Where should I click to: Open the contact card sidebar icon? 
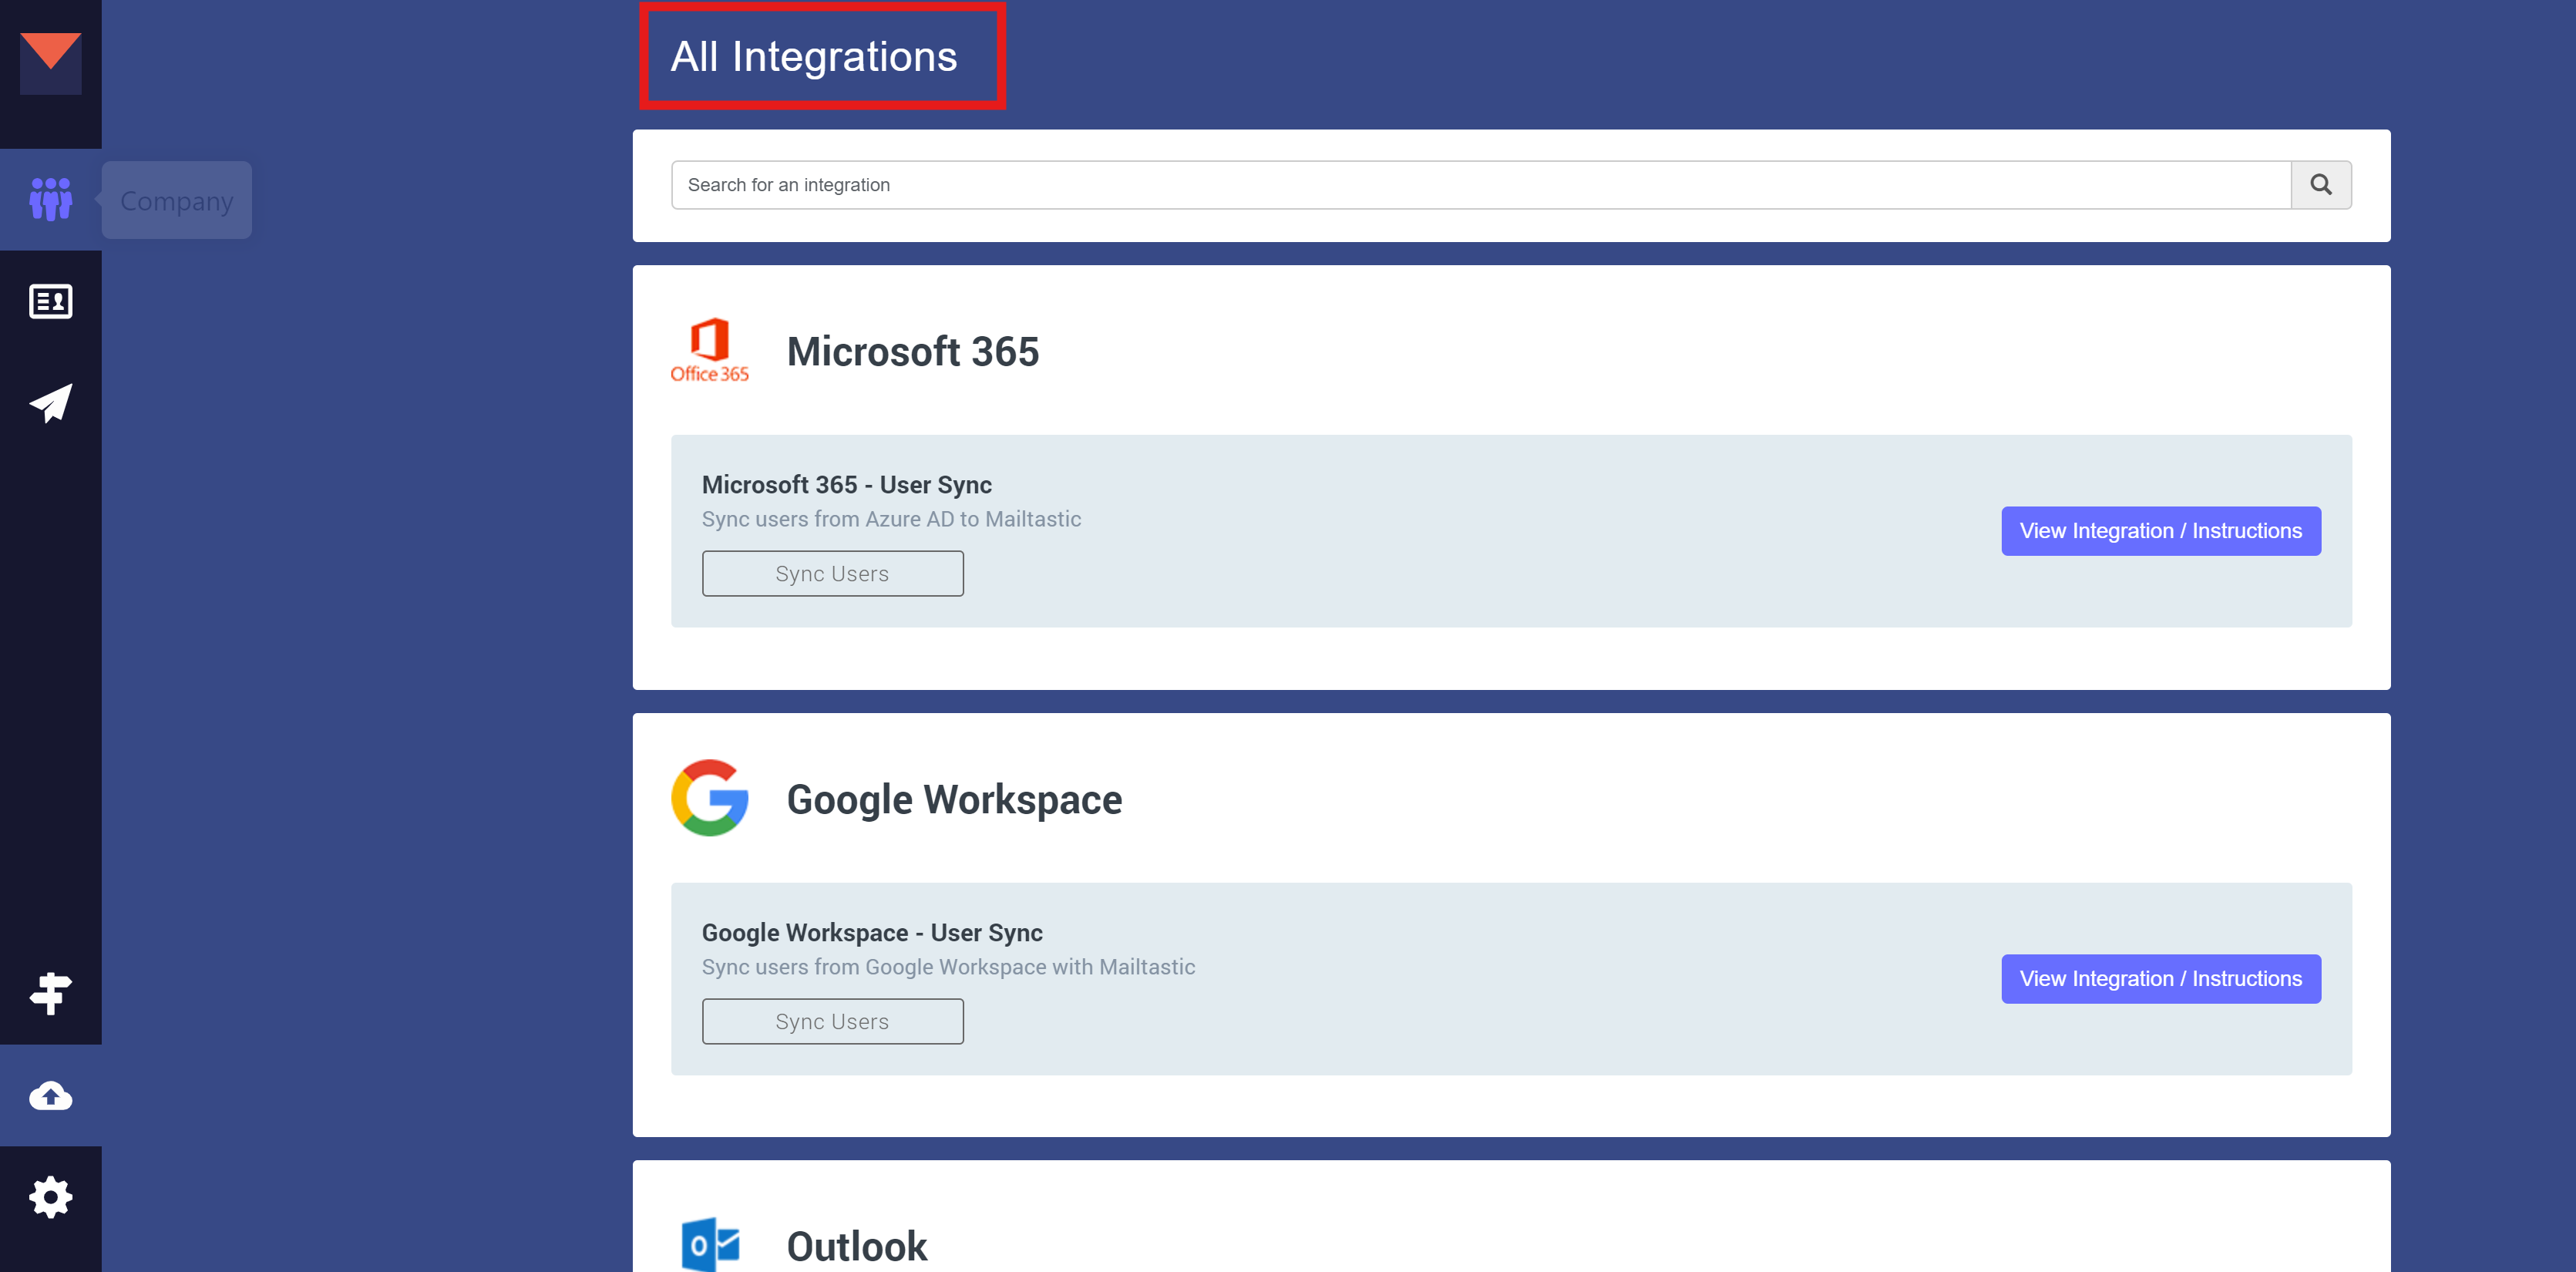(50, 301)
